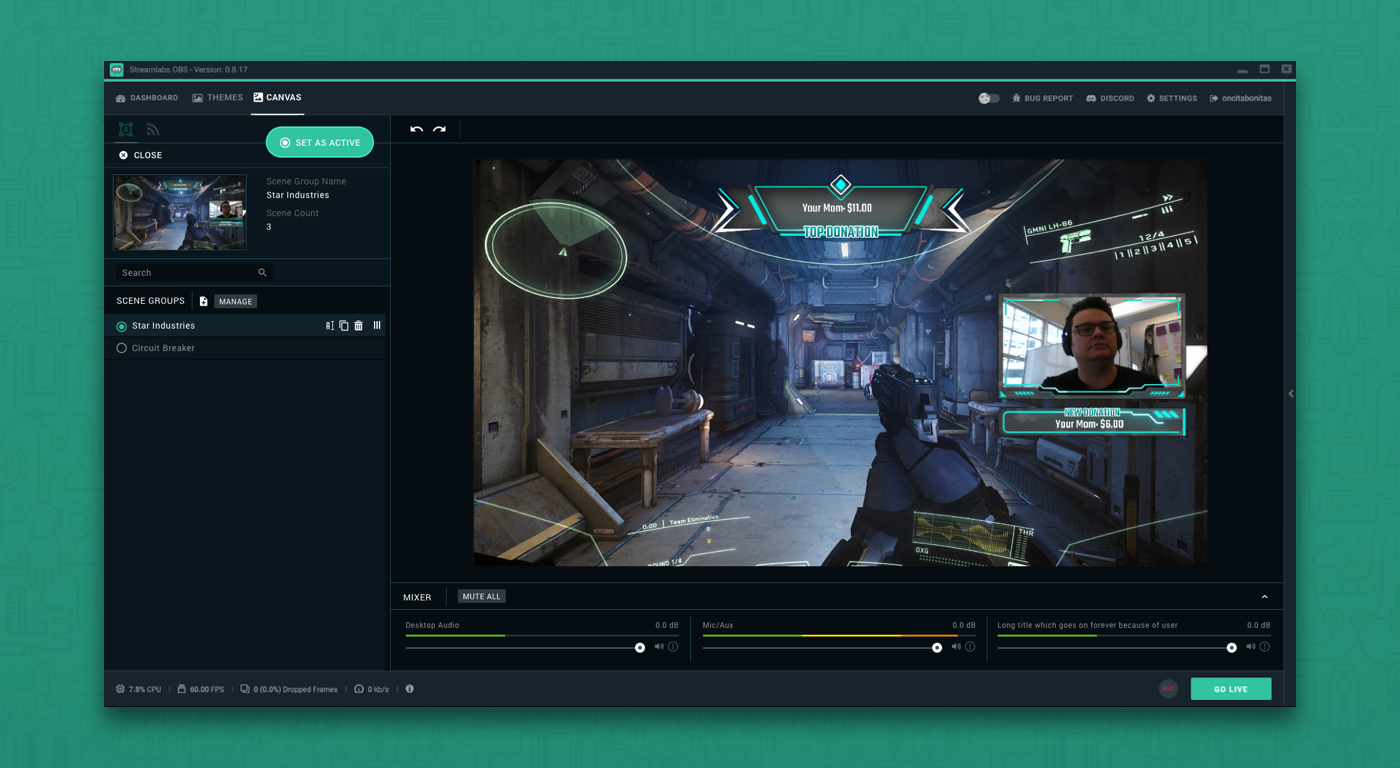Viewport: 1400px width, 768px height.
Task: Click the Mixer heading label
Action: [417, 597]
